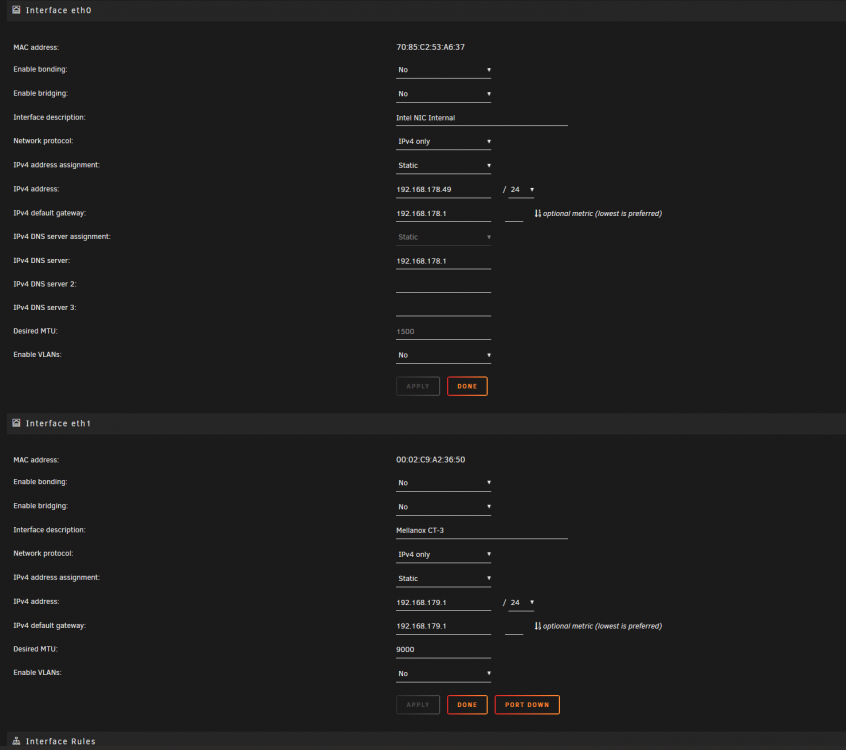
Task: Click the eth1 Port Down button
Action: (x=527, y=705)
